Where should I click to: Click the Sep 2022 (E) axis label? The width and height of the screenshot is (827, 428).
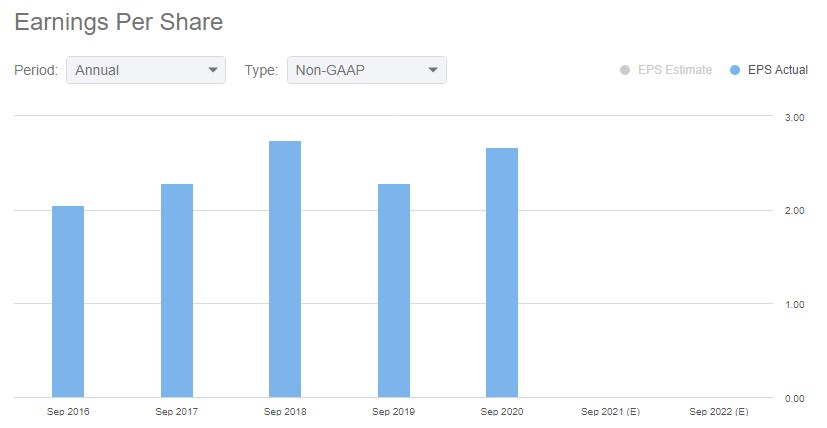[x=719, y=412]
